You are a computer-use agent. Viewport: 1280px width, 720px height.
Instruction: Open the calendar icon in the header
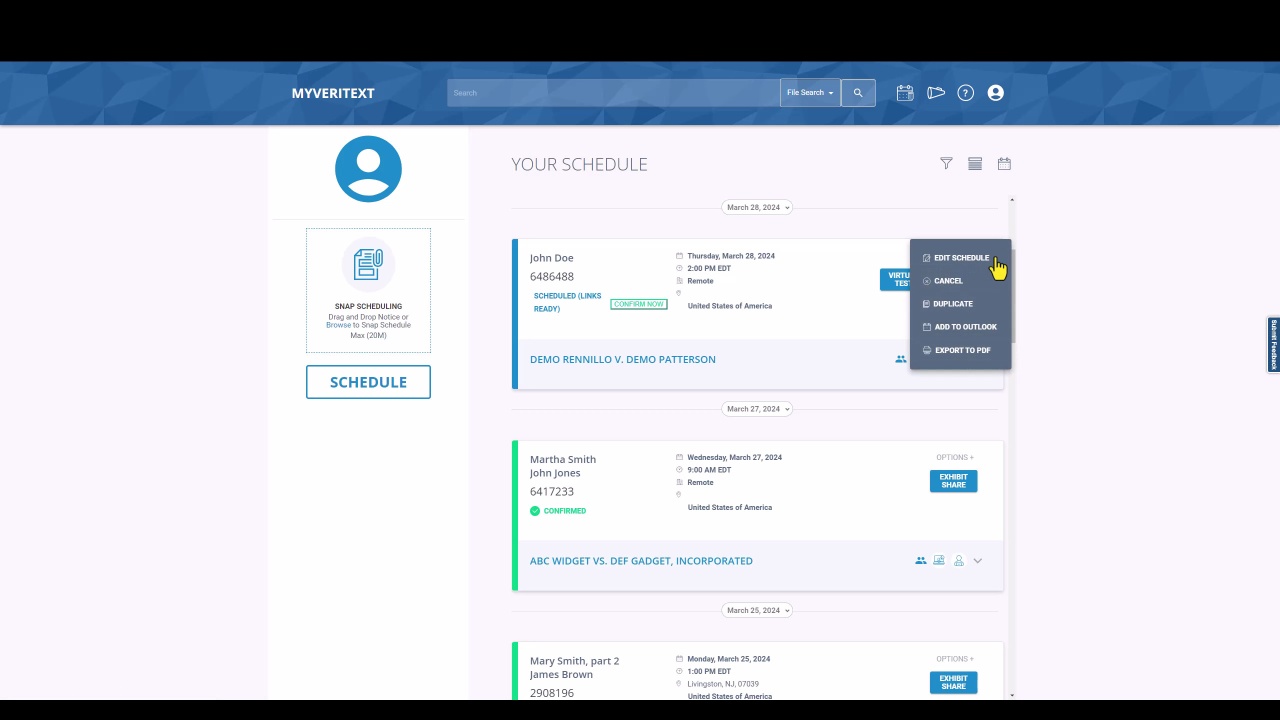(905, 93)
